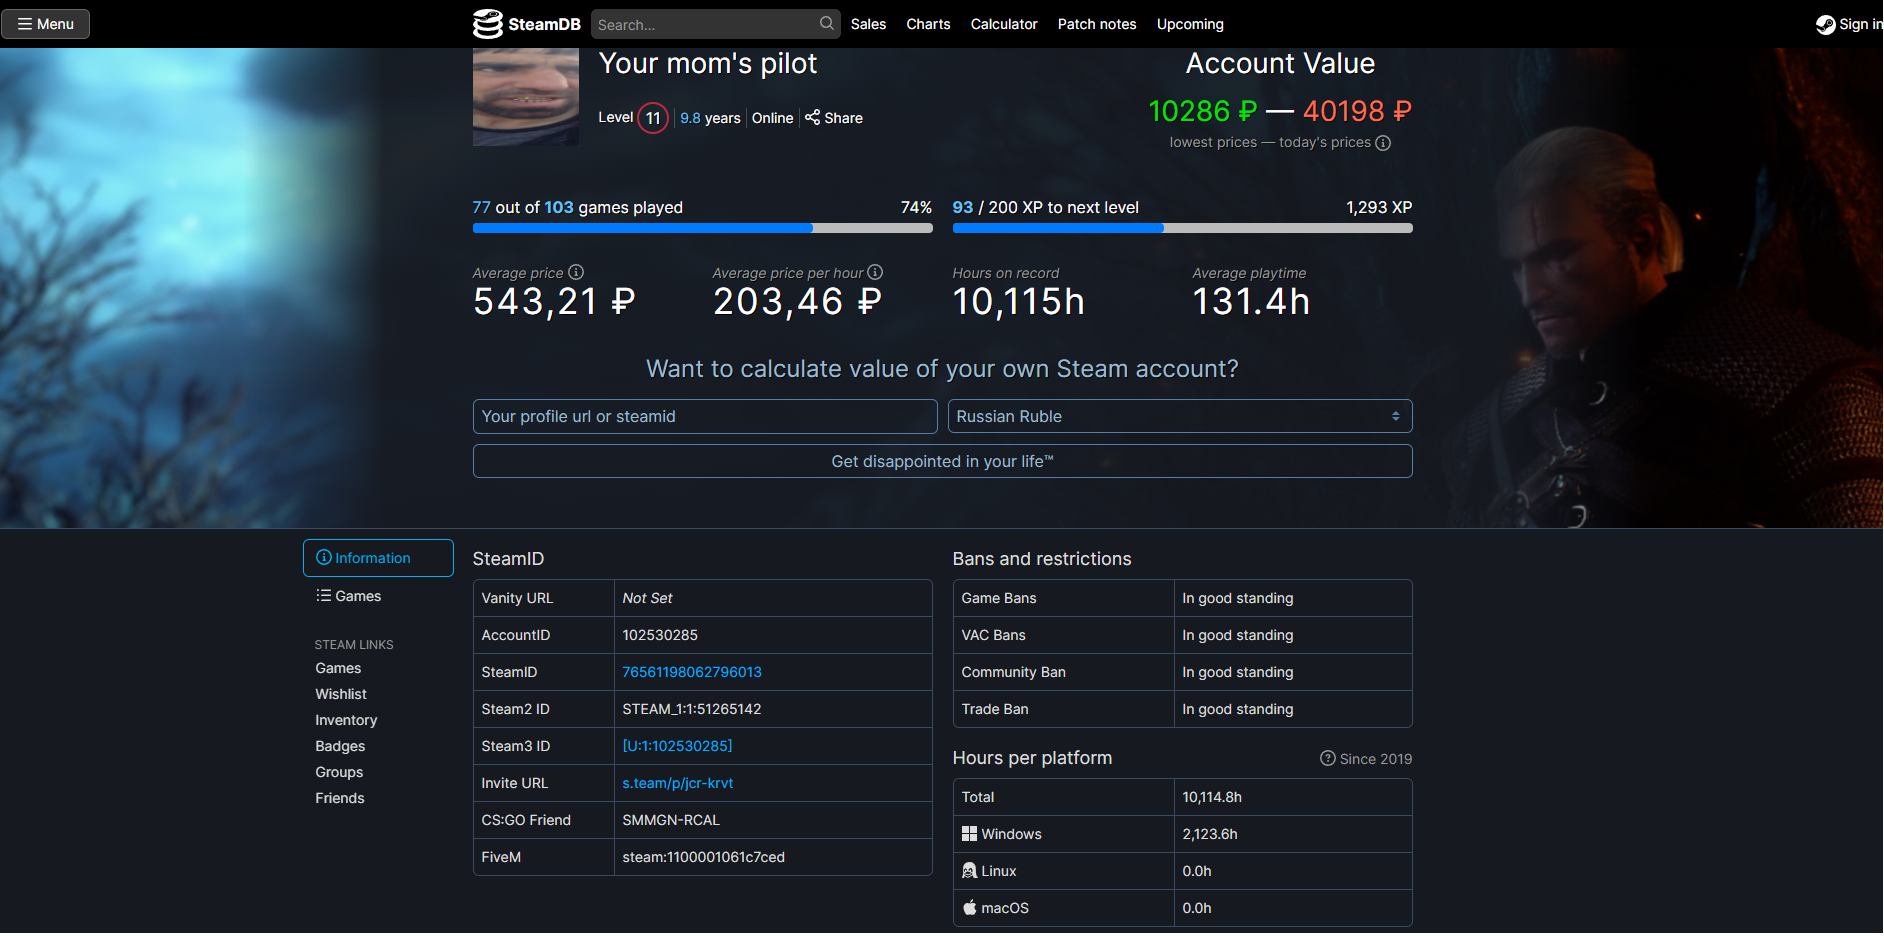Open Games under Steam Links

[338, 668]
